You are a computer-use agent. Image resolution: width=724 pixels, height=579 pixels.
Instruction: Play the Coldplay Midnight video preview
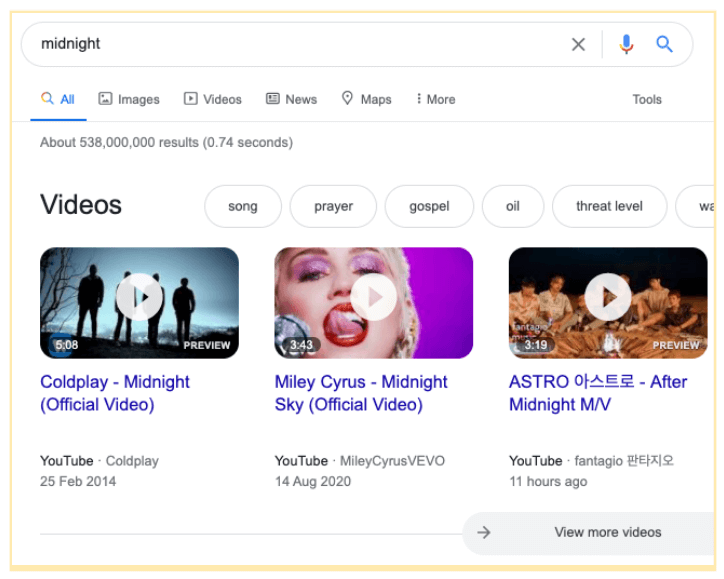coord(139,297)
